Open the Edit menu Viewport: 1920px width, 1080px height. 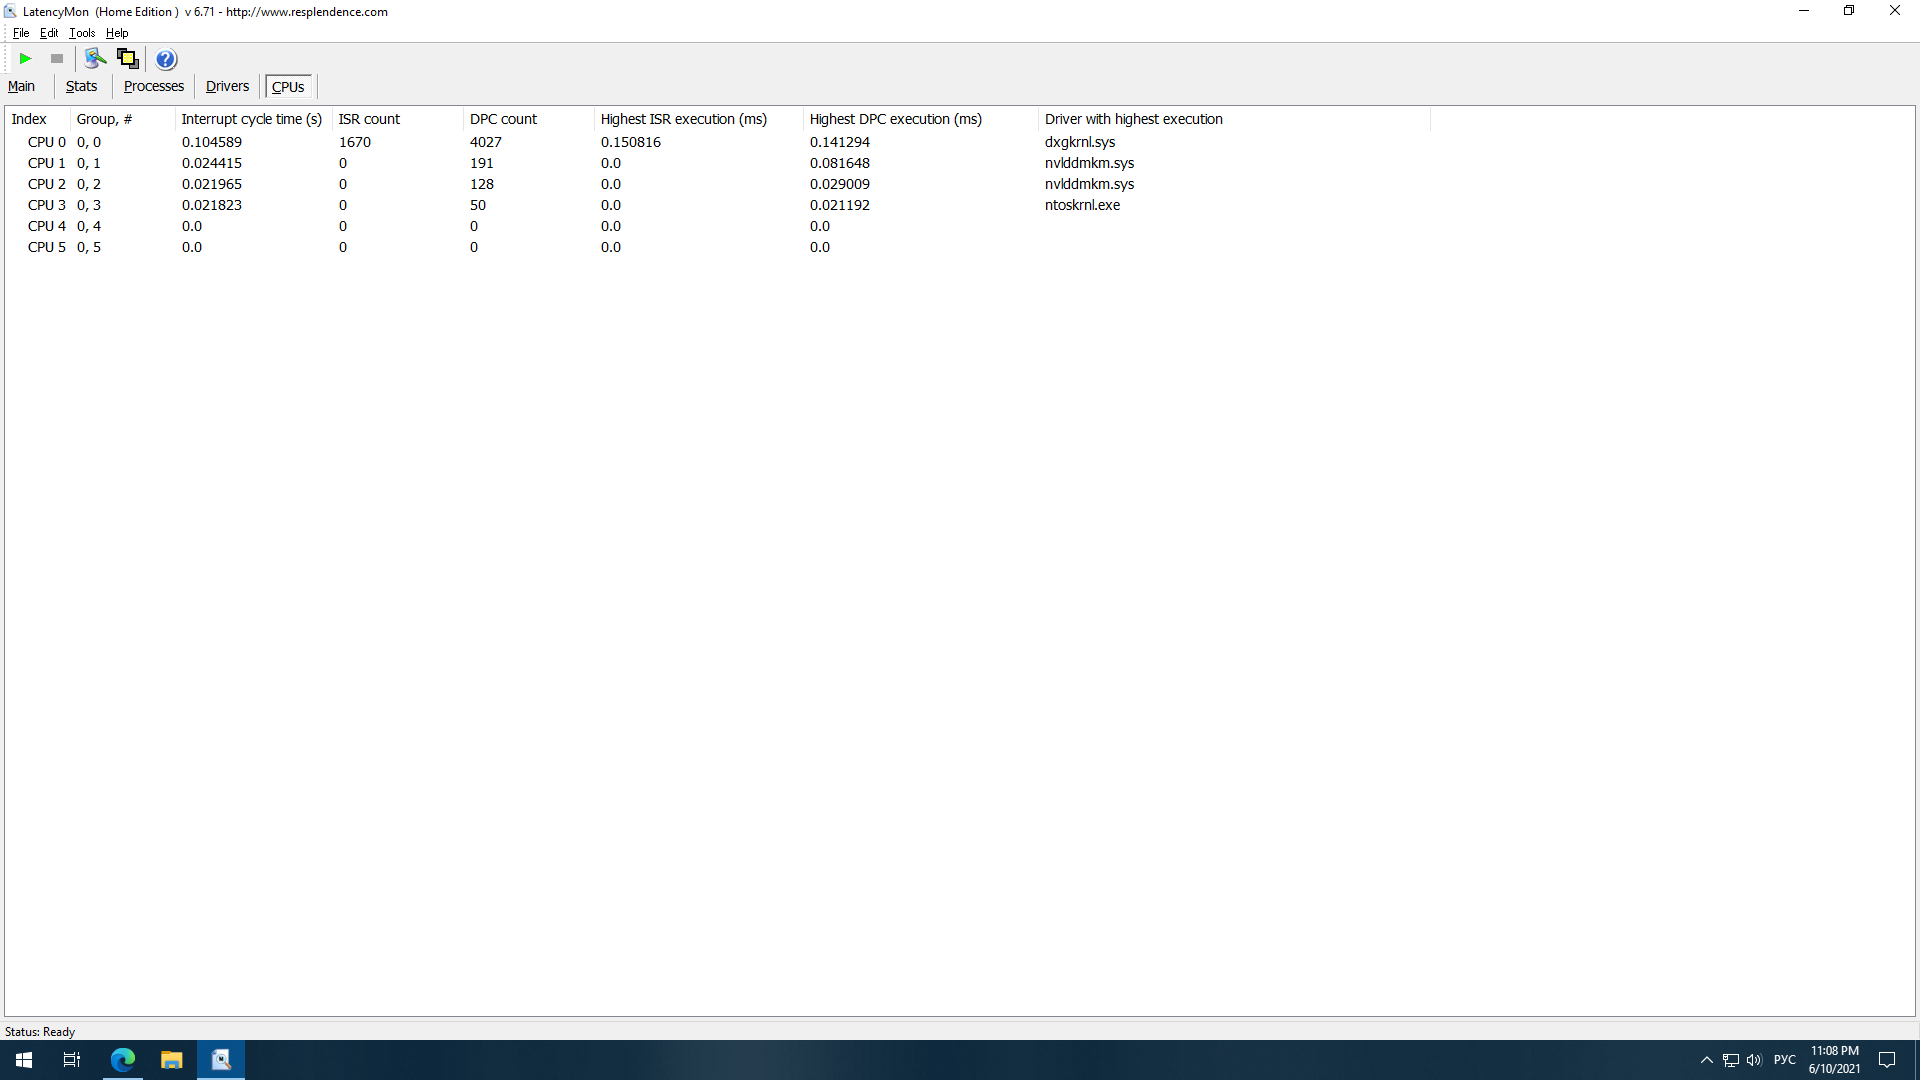49,33
